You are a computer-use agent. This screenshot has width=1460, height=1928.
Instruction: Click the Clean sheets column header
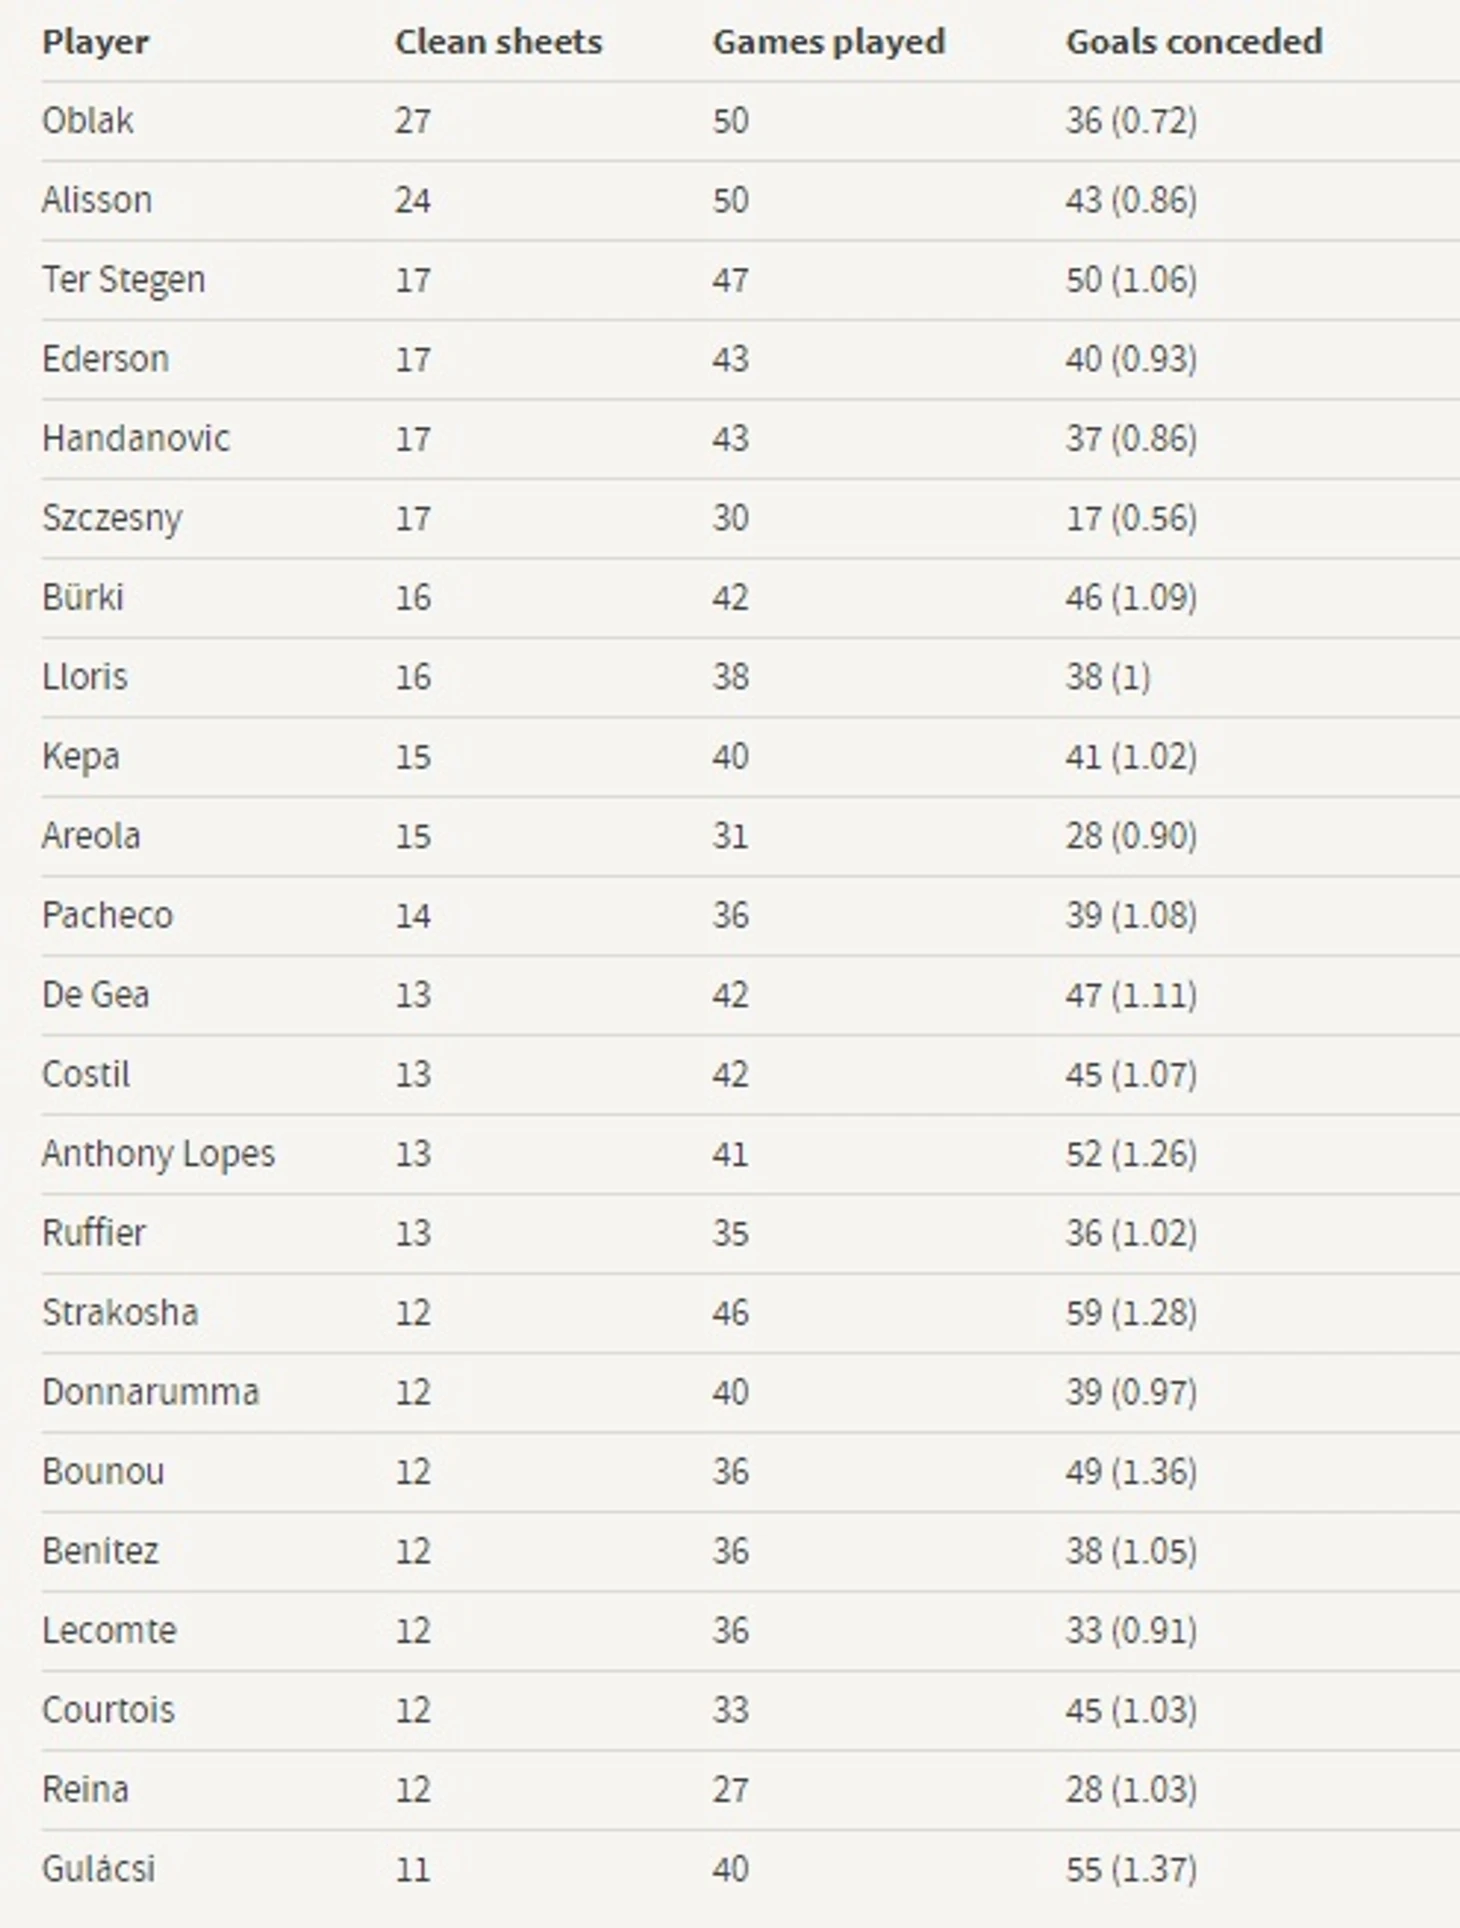498,42
